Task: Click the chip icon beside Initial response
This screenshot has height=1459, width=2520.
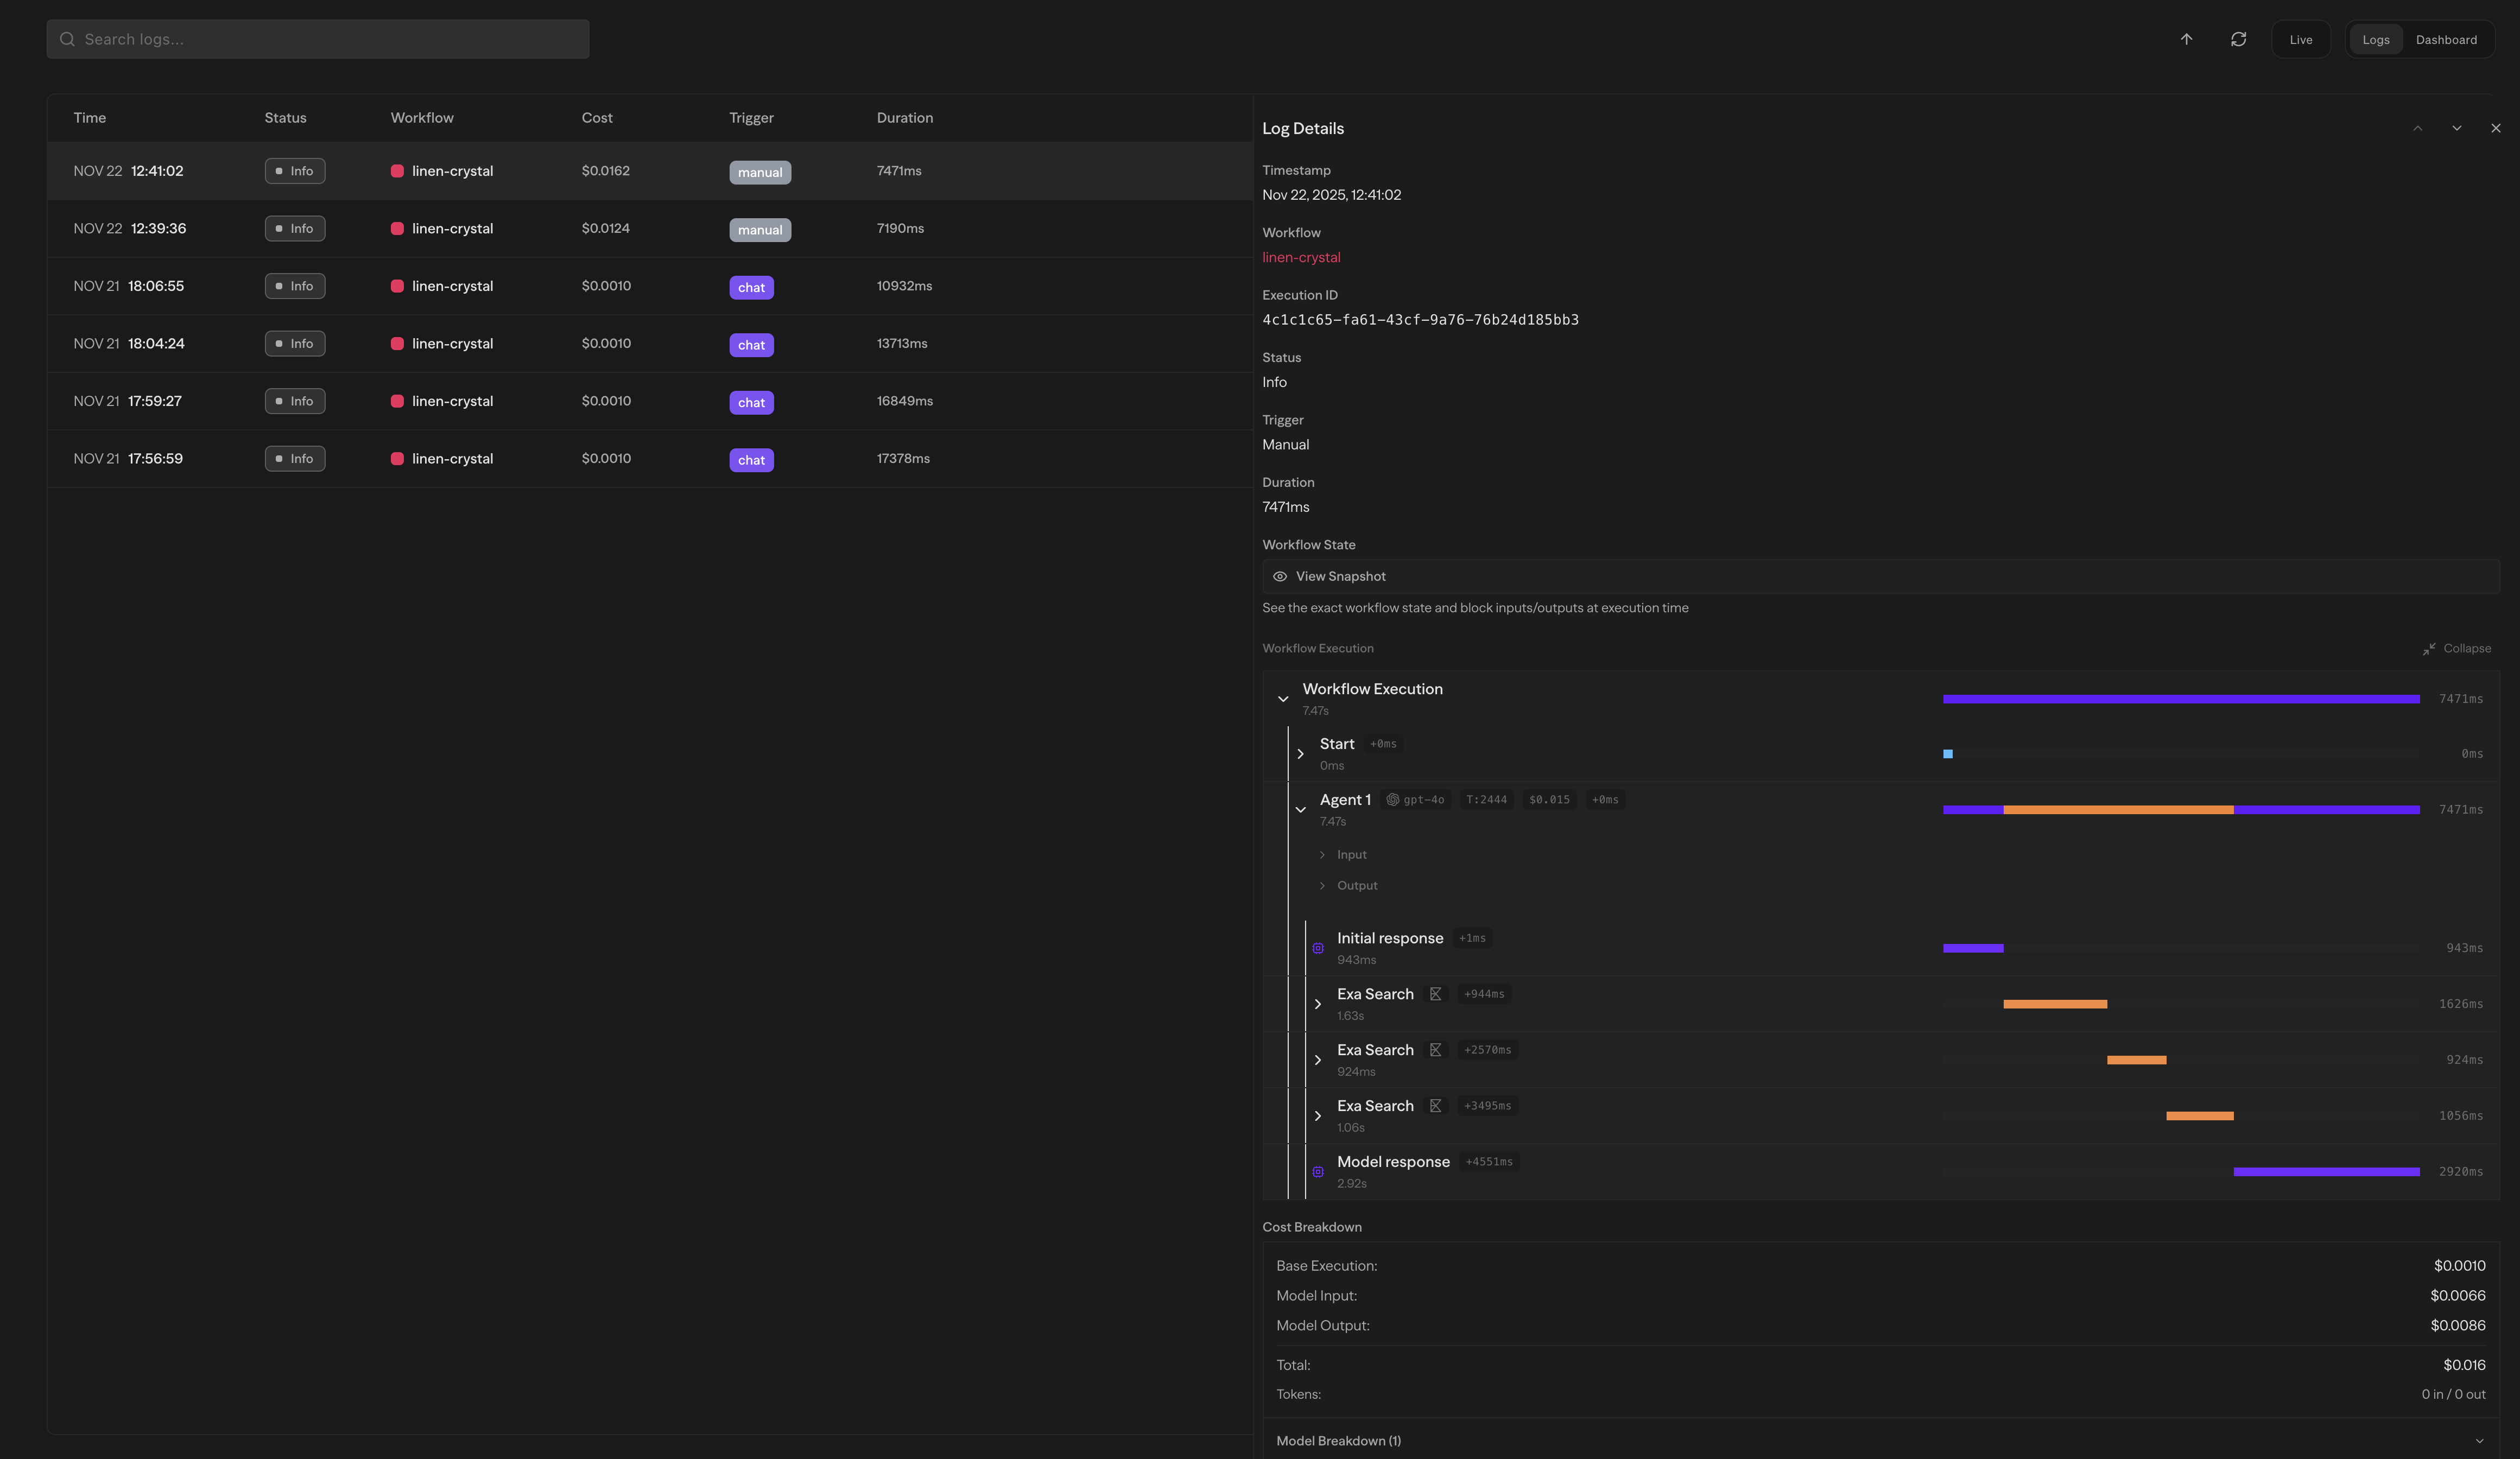Action: [x=1318, y=947]
